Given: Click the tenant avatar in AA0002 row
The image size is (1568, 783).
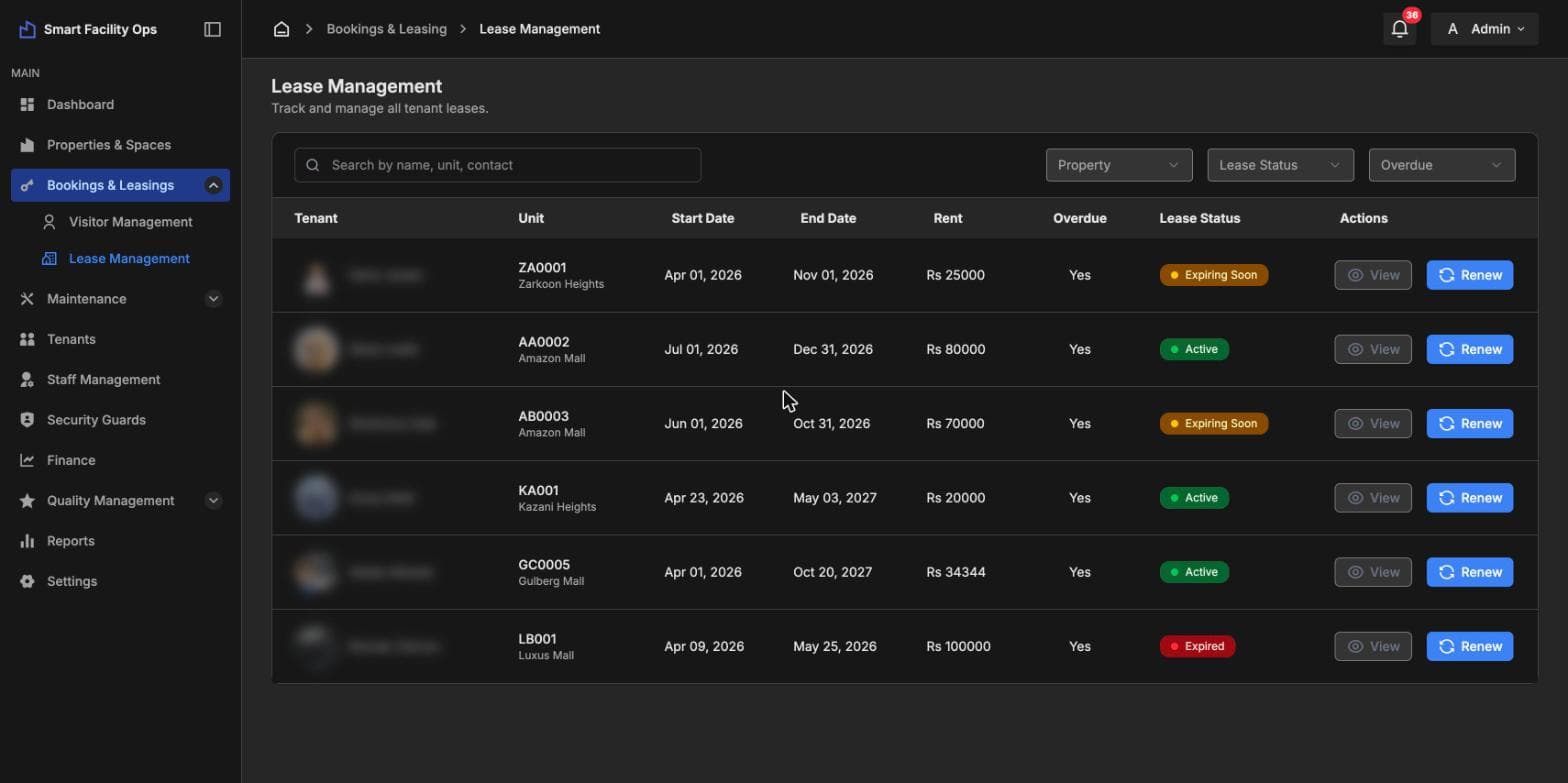Looking at the screenshot, I should 316,349.
